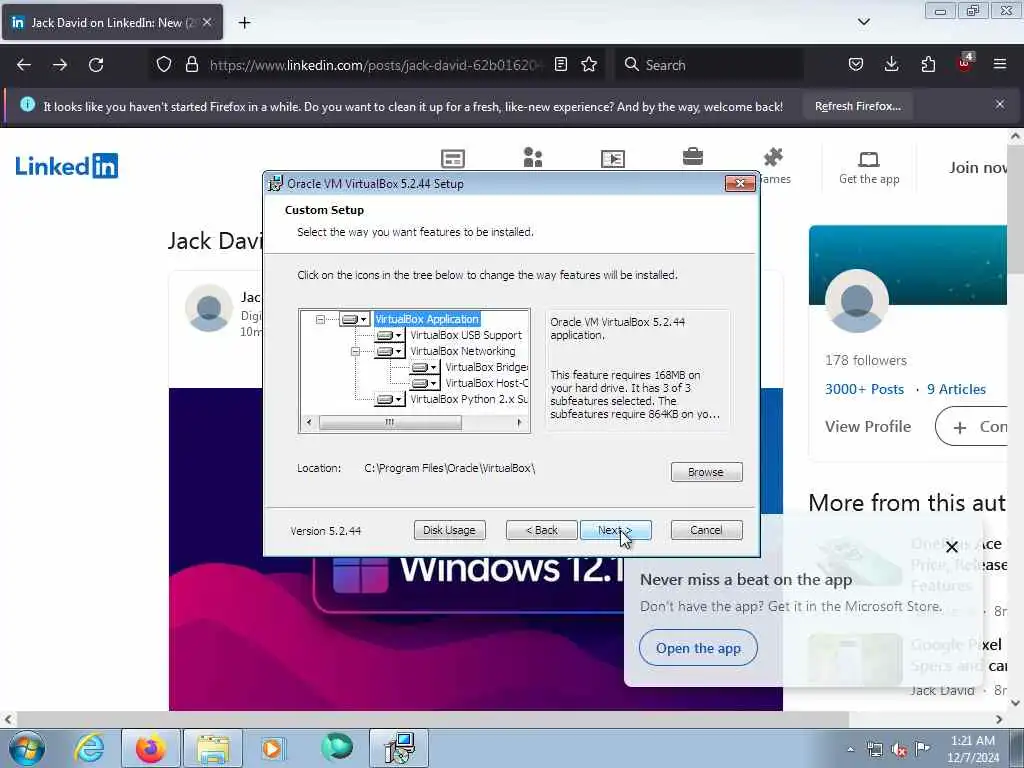Open LinkedIn Learning nav icon
The height and width of the screenshot is (768, 1024).
click(613, 159)
